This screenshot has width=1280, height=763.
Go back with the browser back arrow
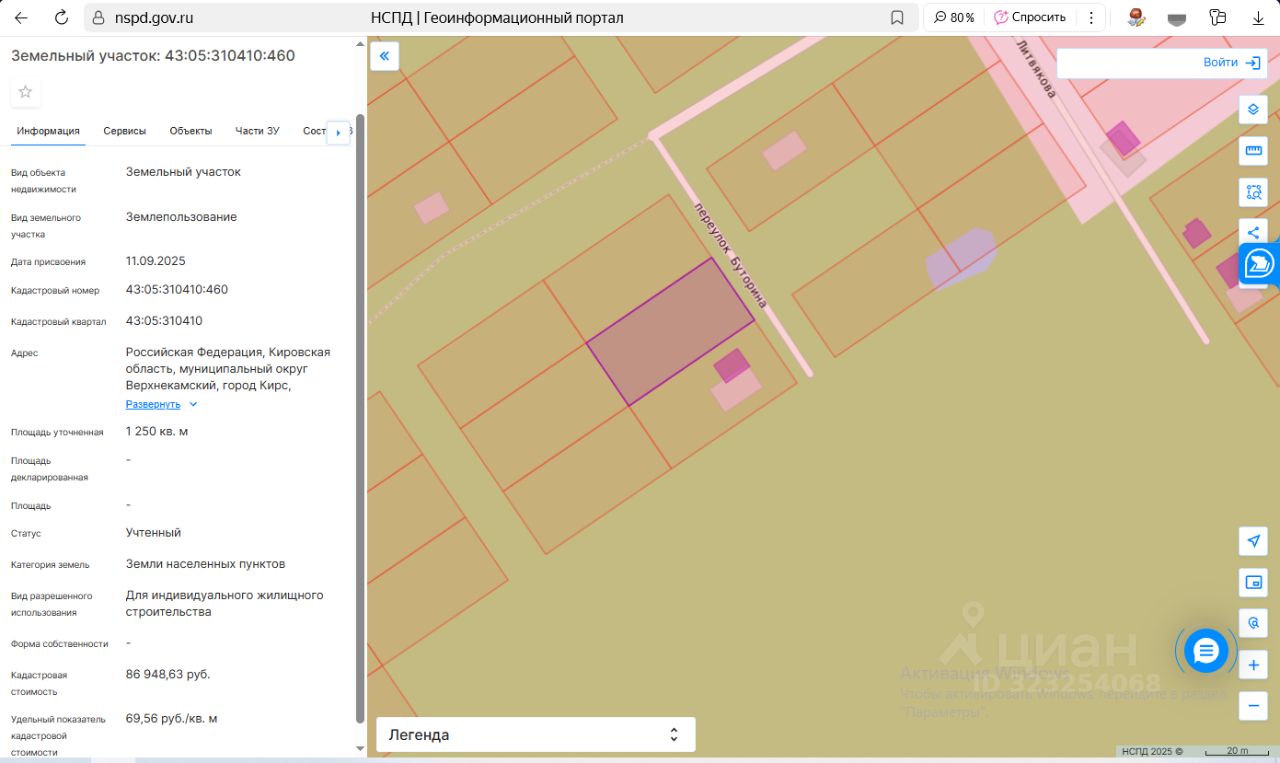coord(22,17)
